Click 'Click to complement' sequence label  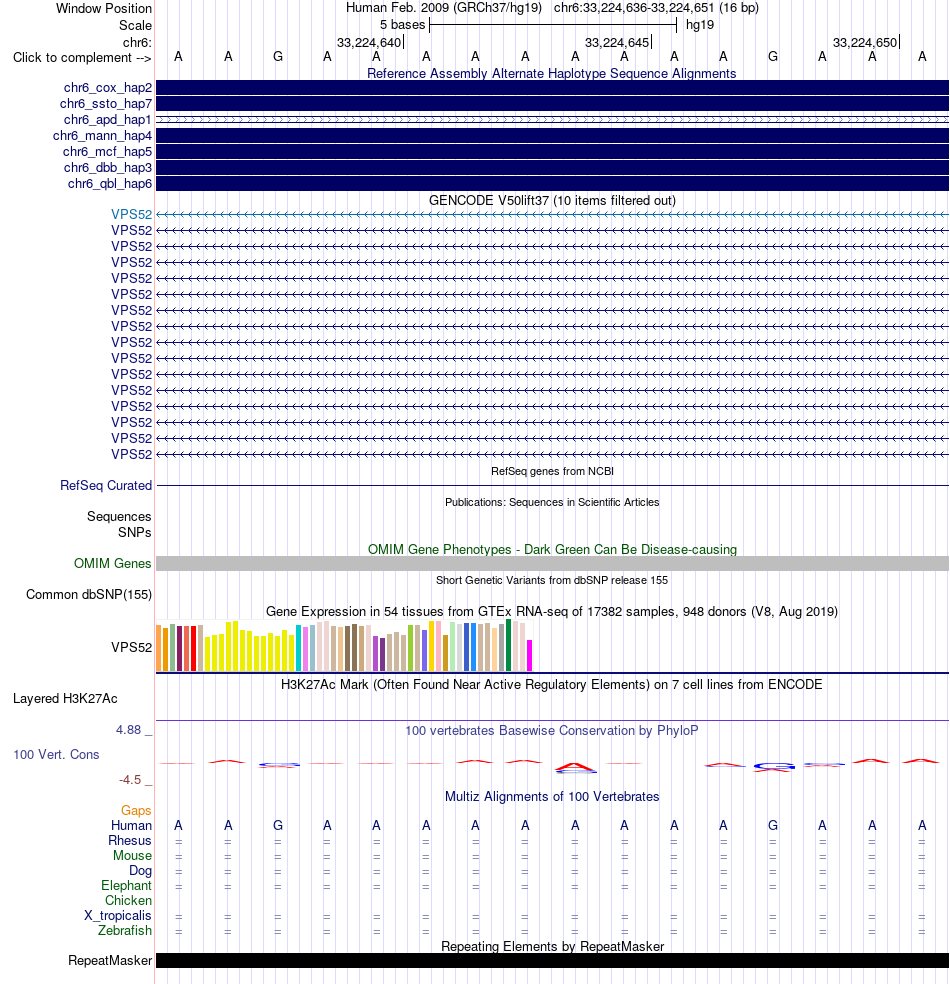(82, 57)
